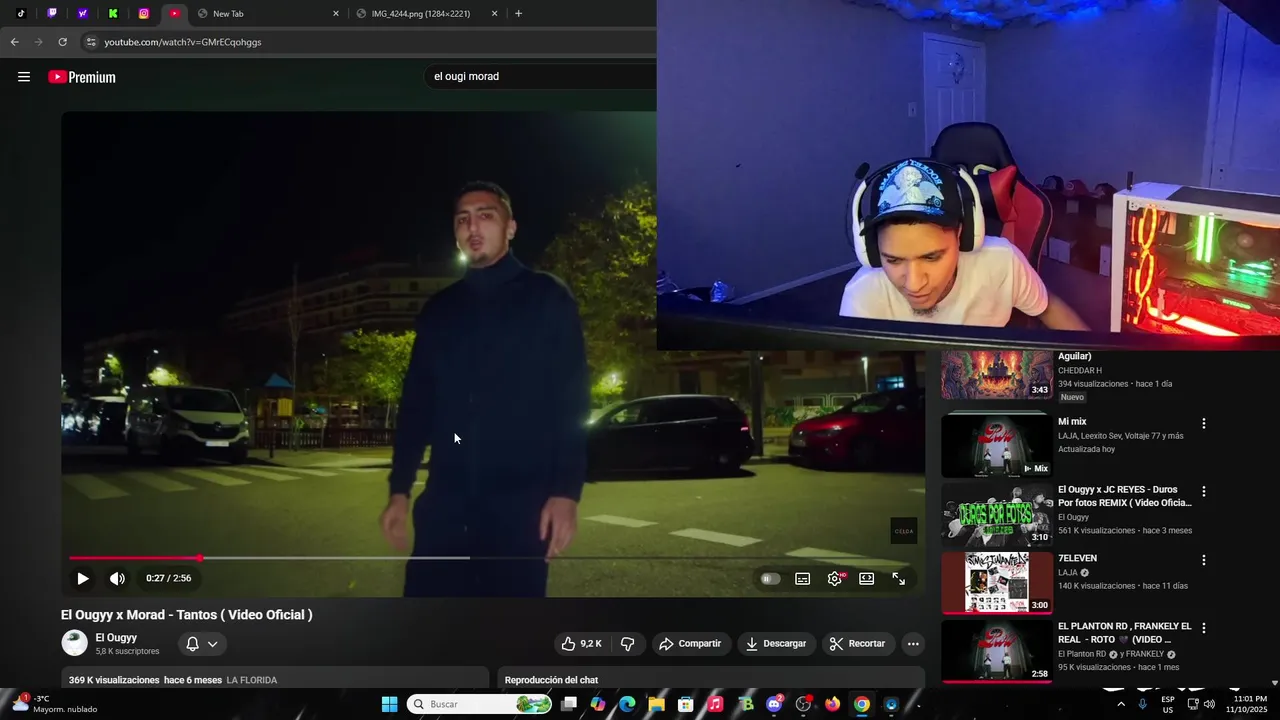This screenshot has height=720, width=1280.
Task: Go back in browser history
Action: tap(14, 42)
